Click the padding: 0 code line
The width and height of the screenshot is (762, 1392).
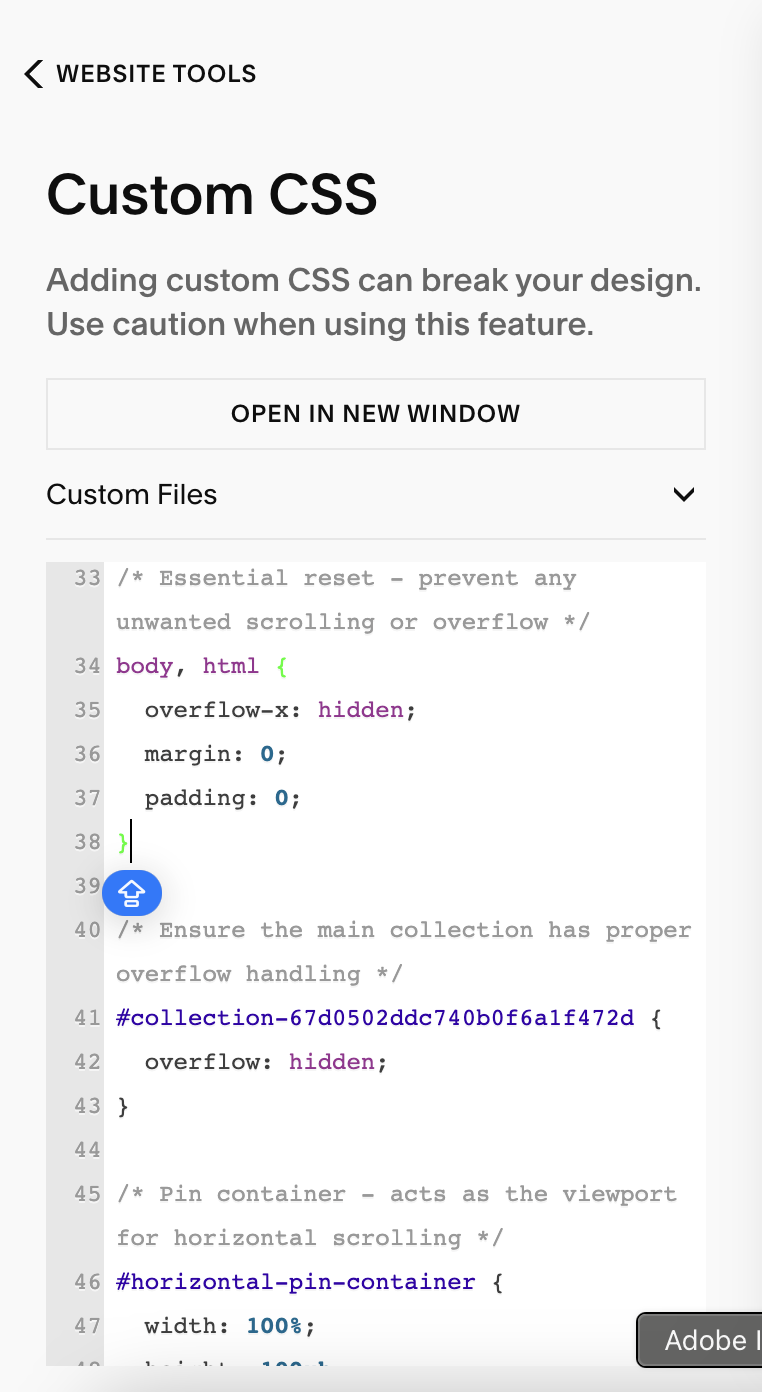click(x=223, y=798)
